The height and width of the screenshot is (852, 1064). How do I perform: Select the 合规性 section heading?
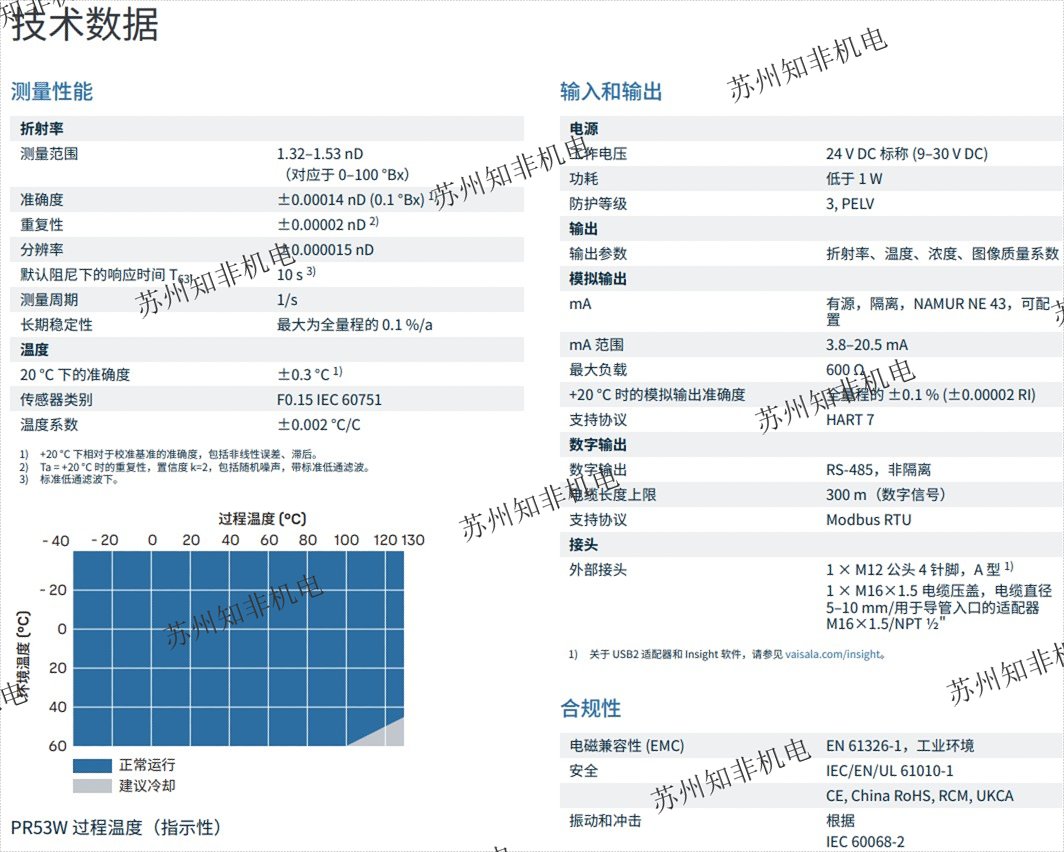tap(590, 709)
